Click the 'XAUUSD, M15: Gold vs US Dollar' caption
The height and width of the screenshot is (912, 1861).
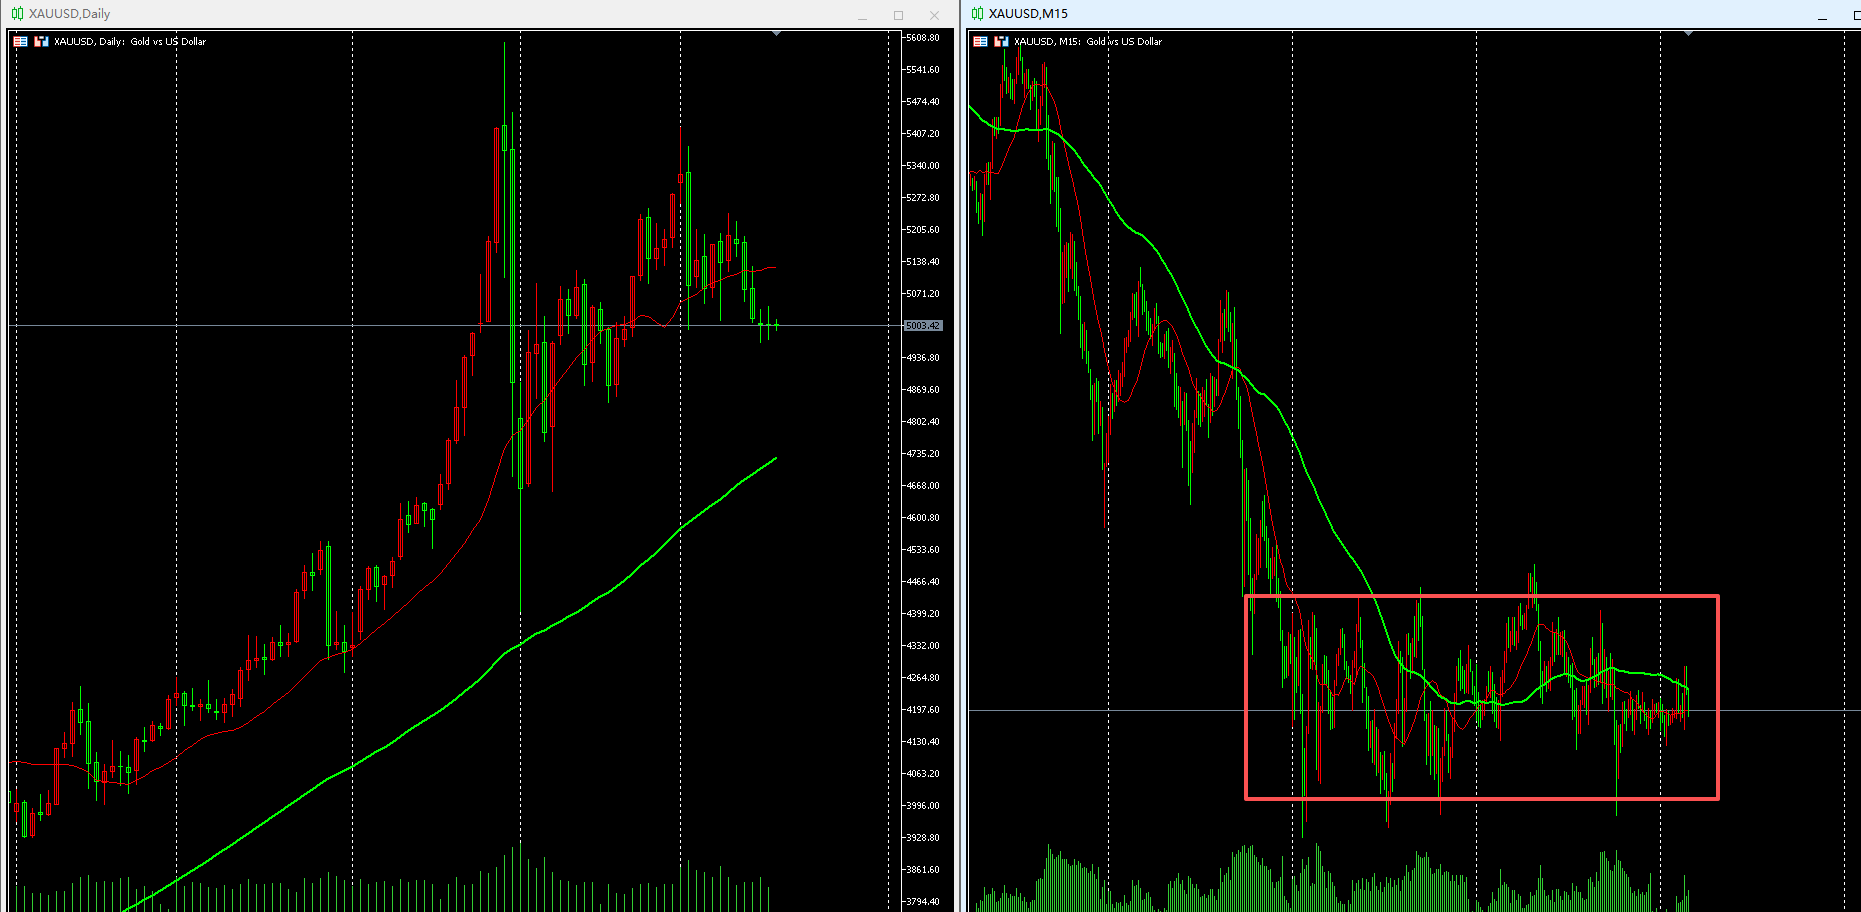click(1088, 42)
